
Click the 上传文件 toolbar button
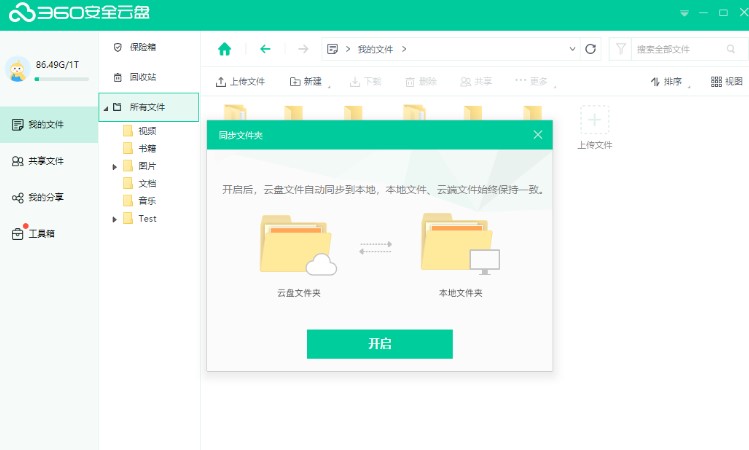[240, 82]
